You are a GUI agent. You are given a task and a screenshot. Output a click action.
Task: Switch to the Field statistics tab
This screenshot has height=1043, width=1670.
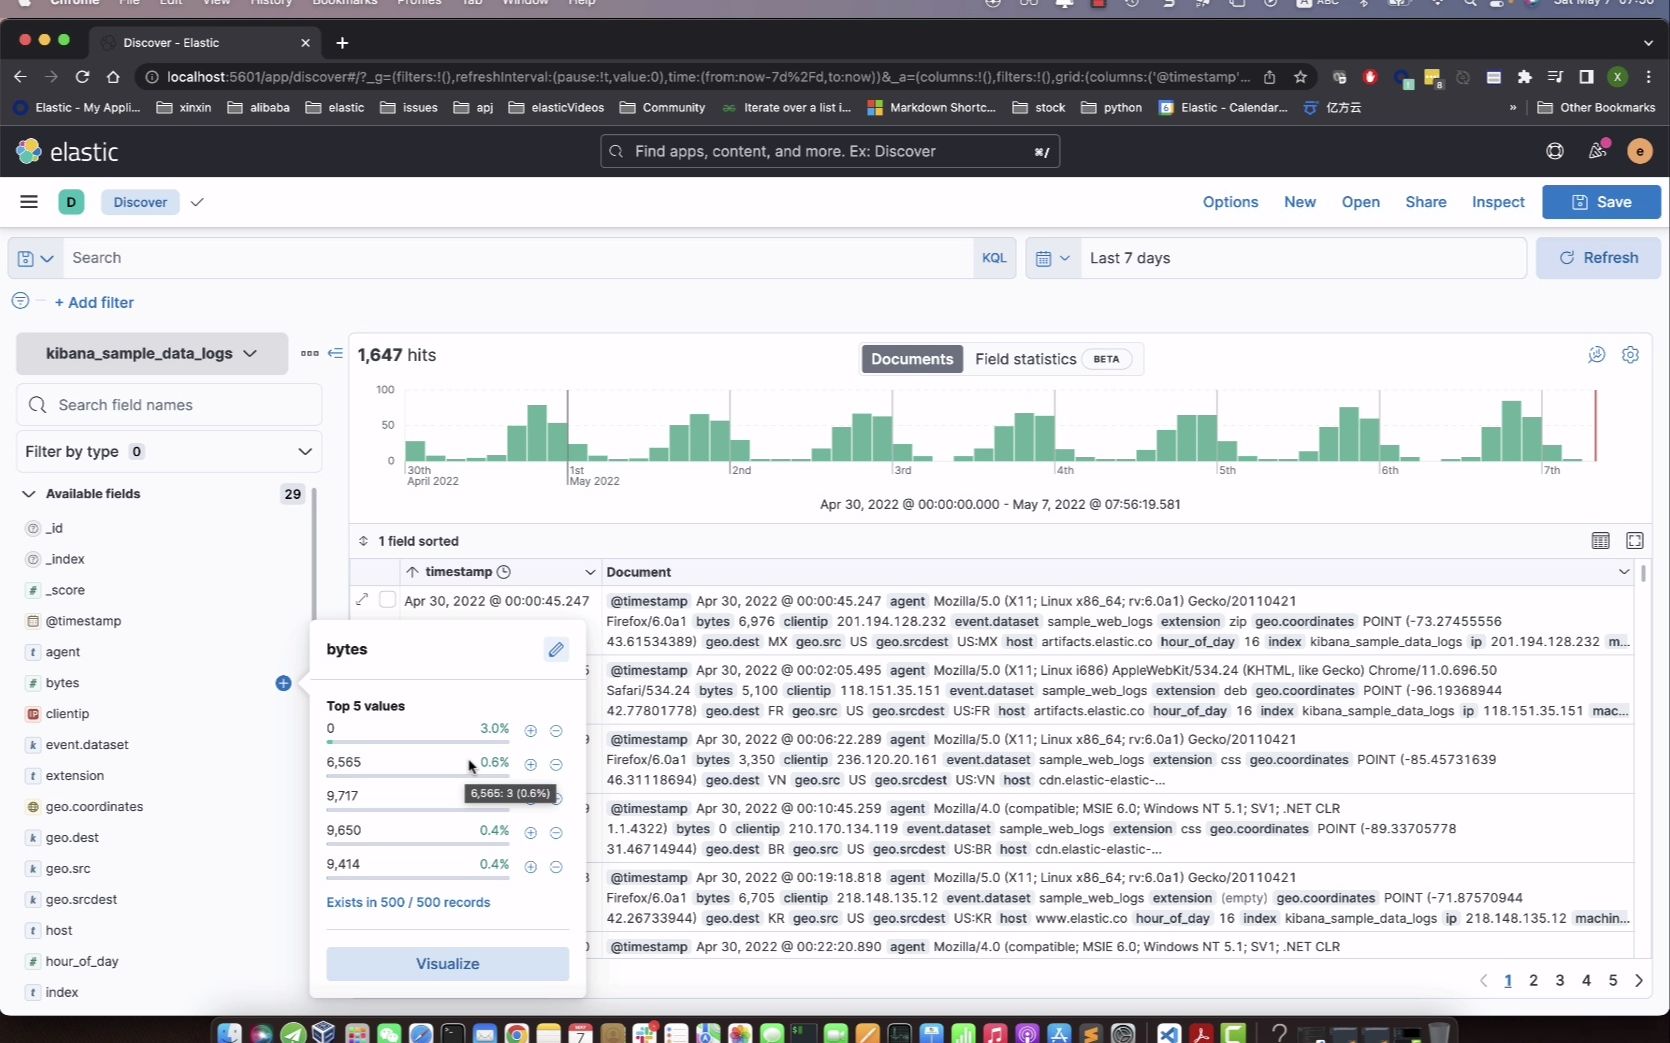point(1025,359)
